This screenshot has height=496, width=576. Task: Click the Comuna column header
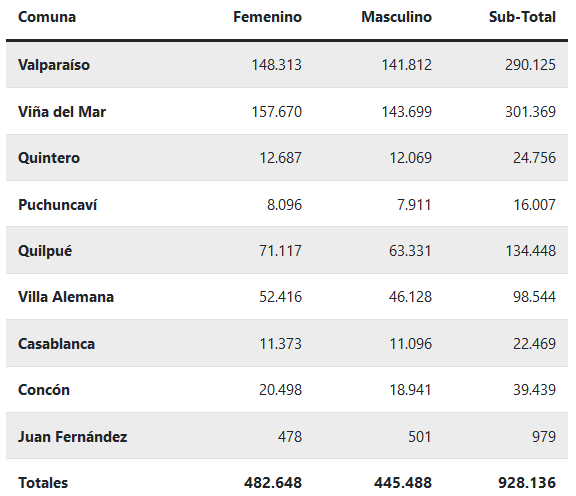point(47,17)
